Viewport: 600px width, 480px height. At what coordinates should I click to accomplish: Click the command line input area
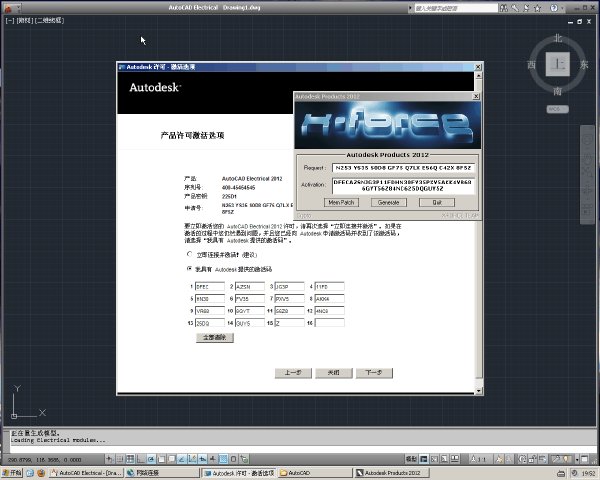[302, 449]
